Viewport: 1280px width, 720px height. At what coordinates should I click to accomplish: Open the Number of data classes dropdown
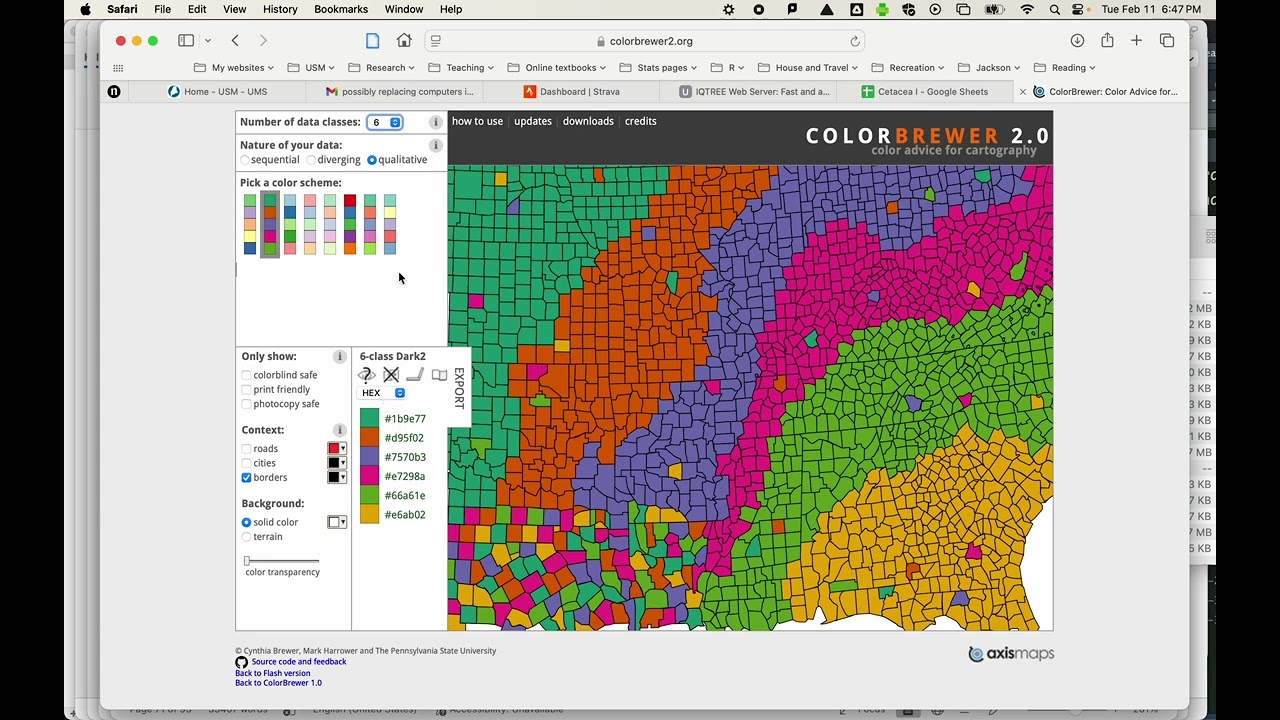384,122
